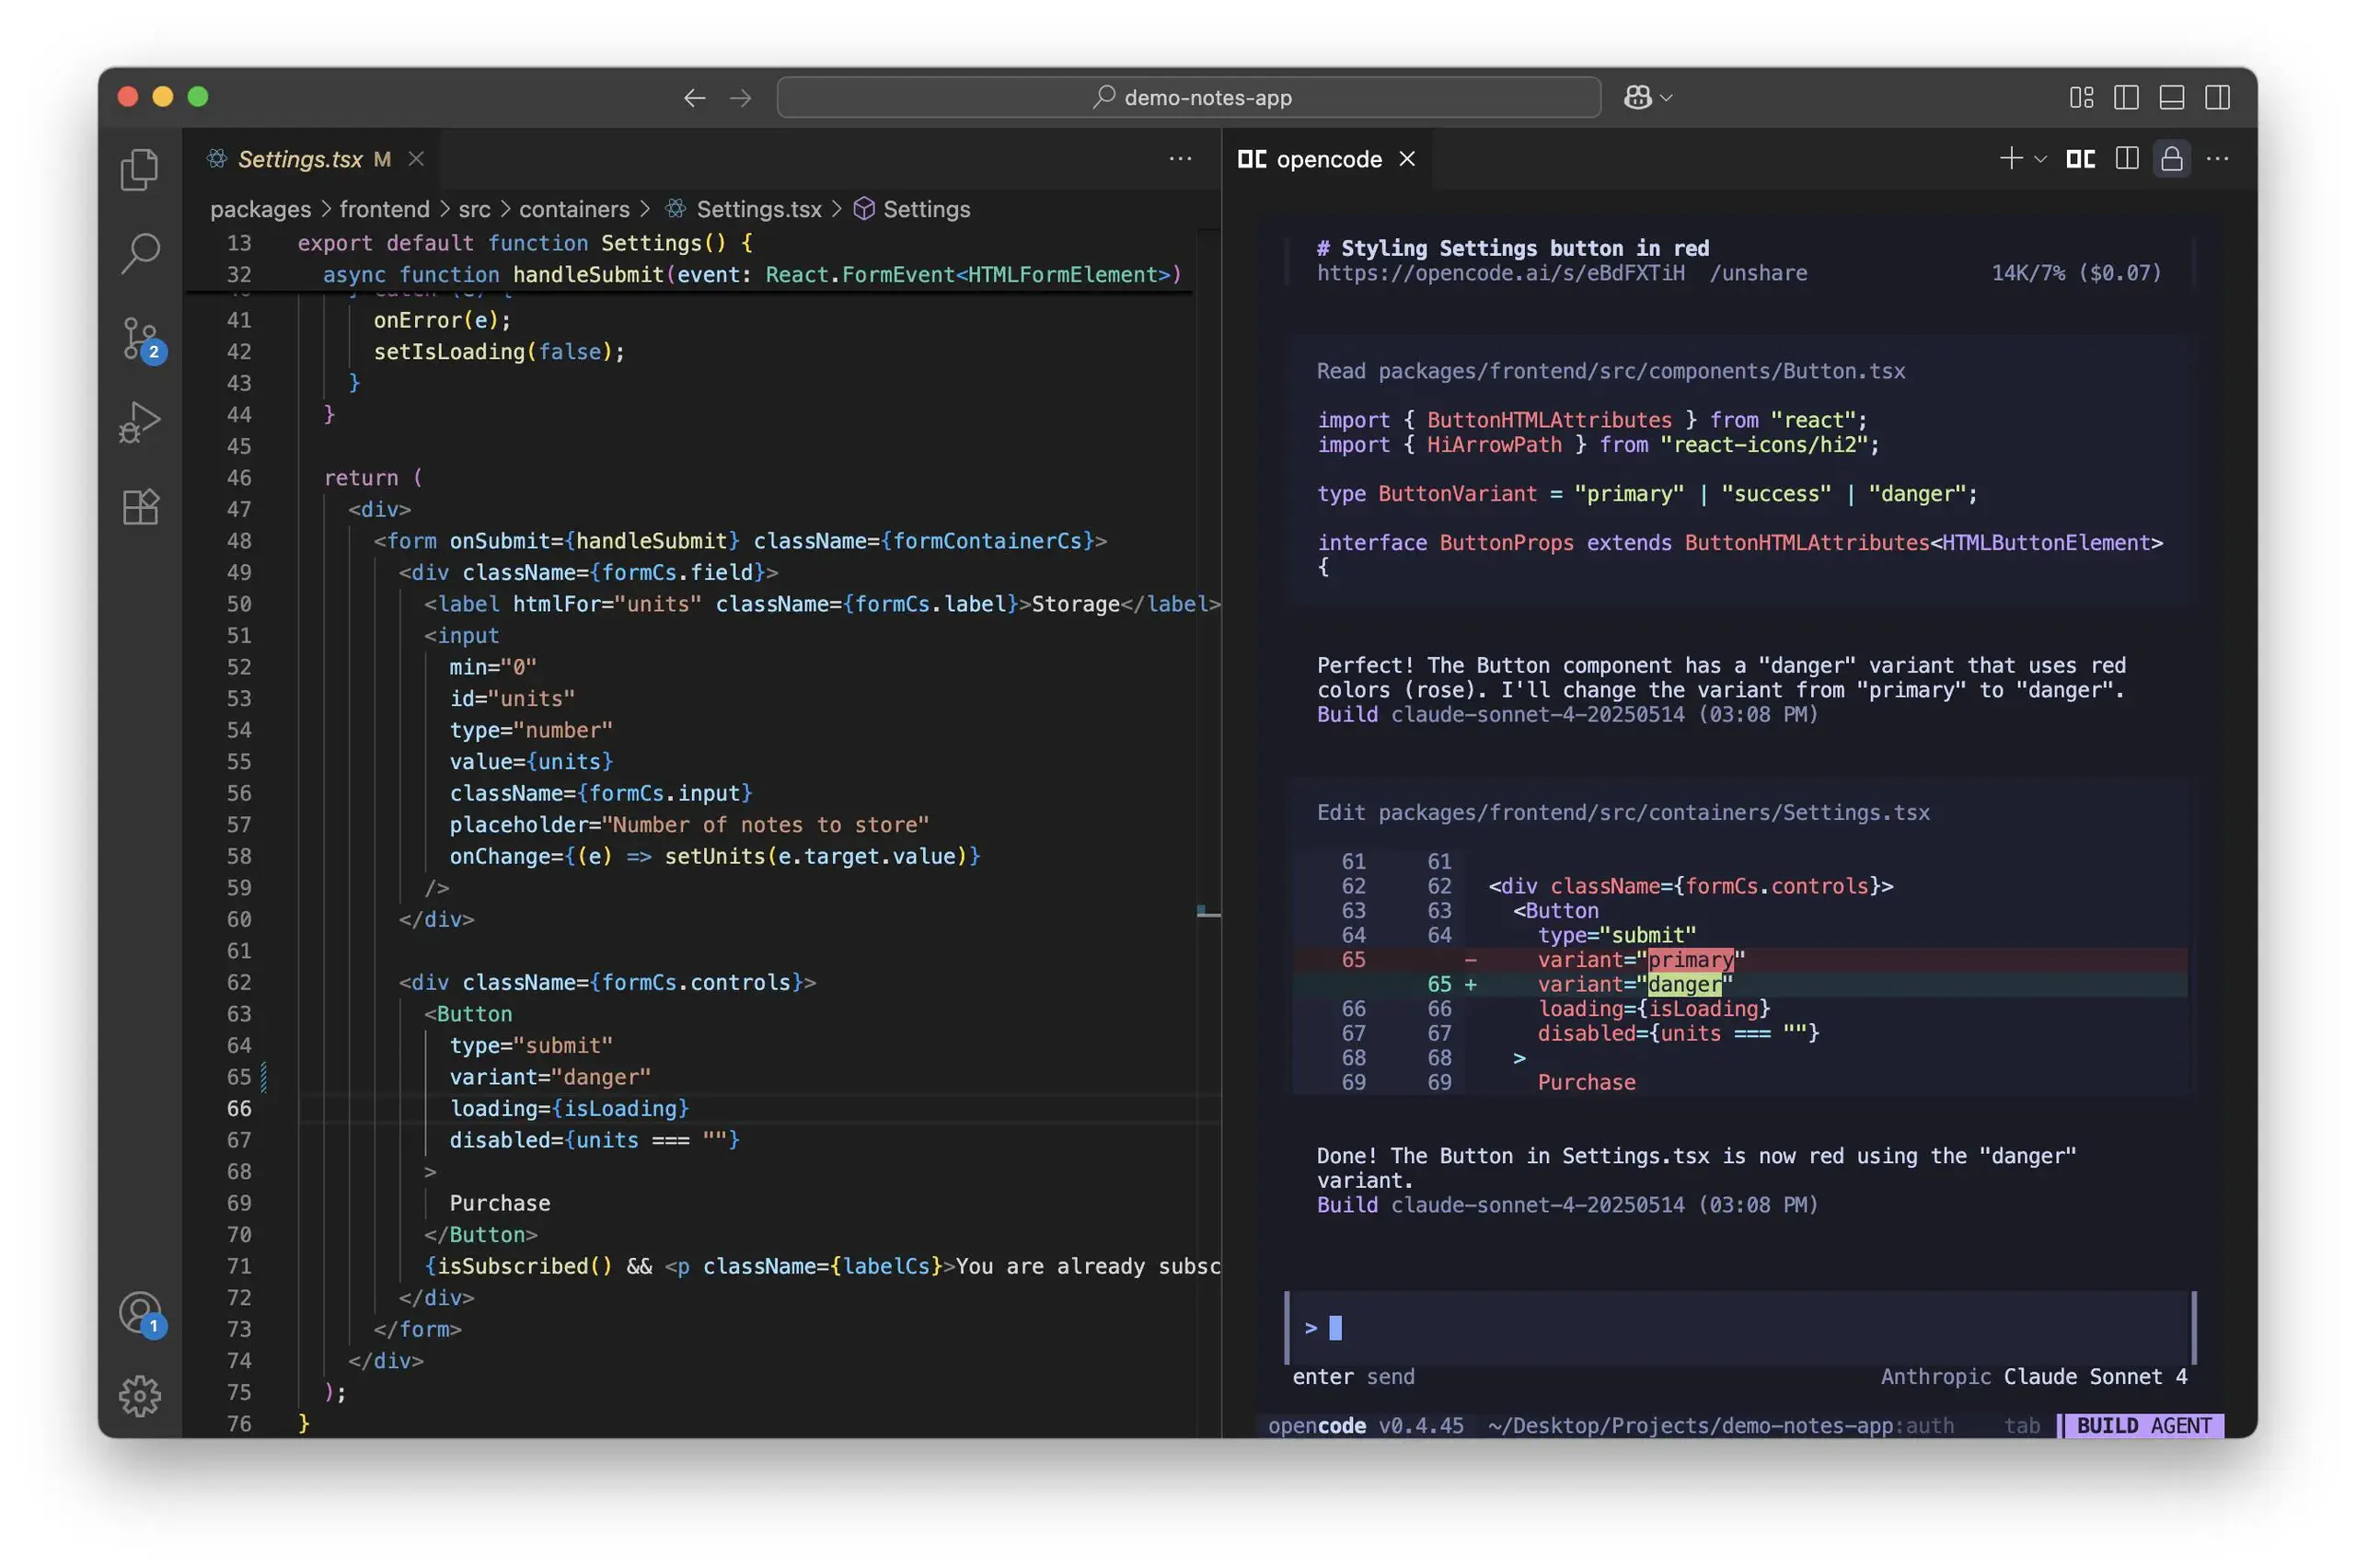The image size is (2356, 1568).
Task: Click the packages breadcrumb segment
Action: 260,209
